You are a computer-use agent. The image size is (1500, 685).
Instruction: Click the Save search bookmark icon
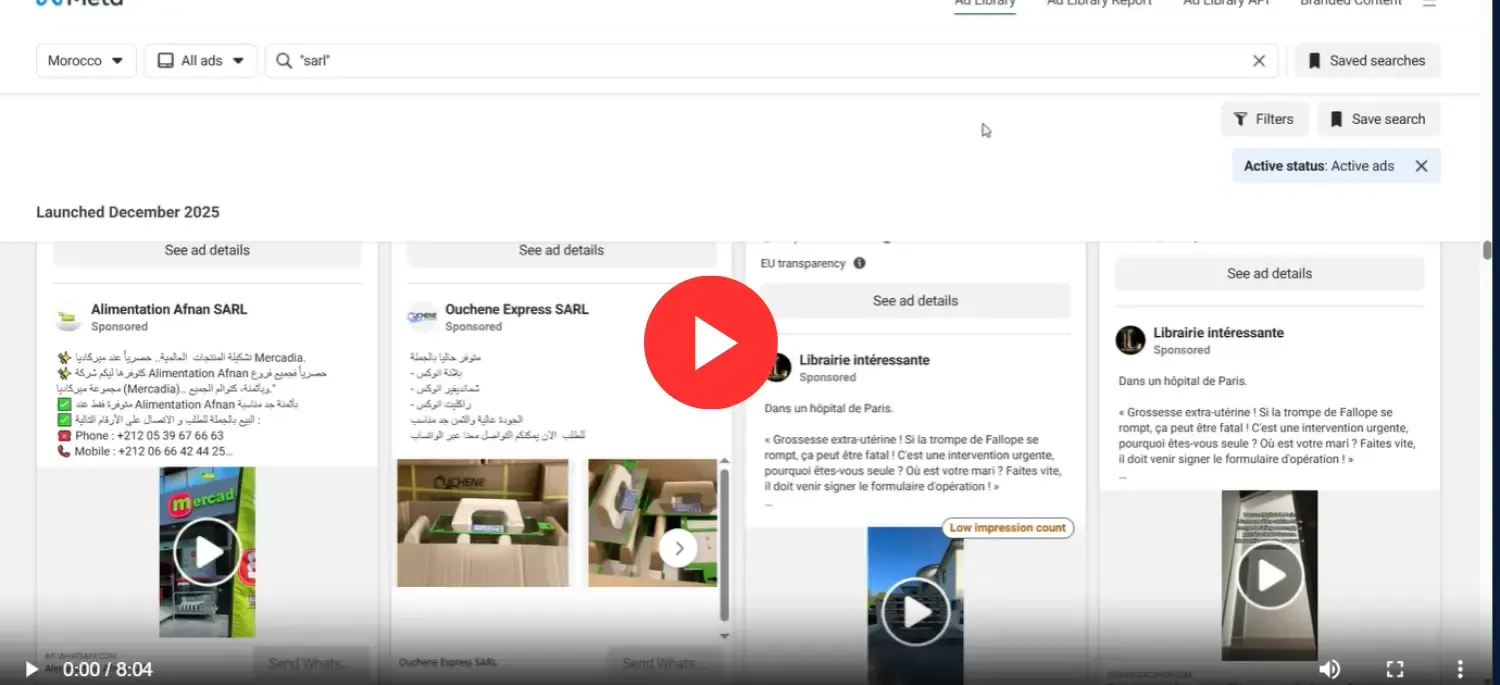pyautogui.click(x=1336, y=119)
